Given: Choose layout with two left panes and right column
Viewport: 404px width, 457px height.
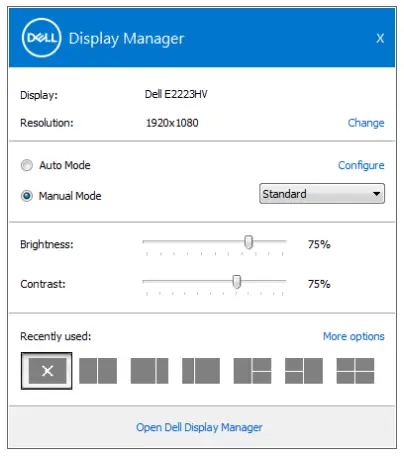Looking at the screenshot, I should tap(304, 371).
